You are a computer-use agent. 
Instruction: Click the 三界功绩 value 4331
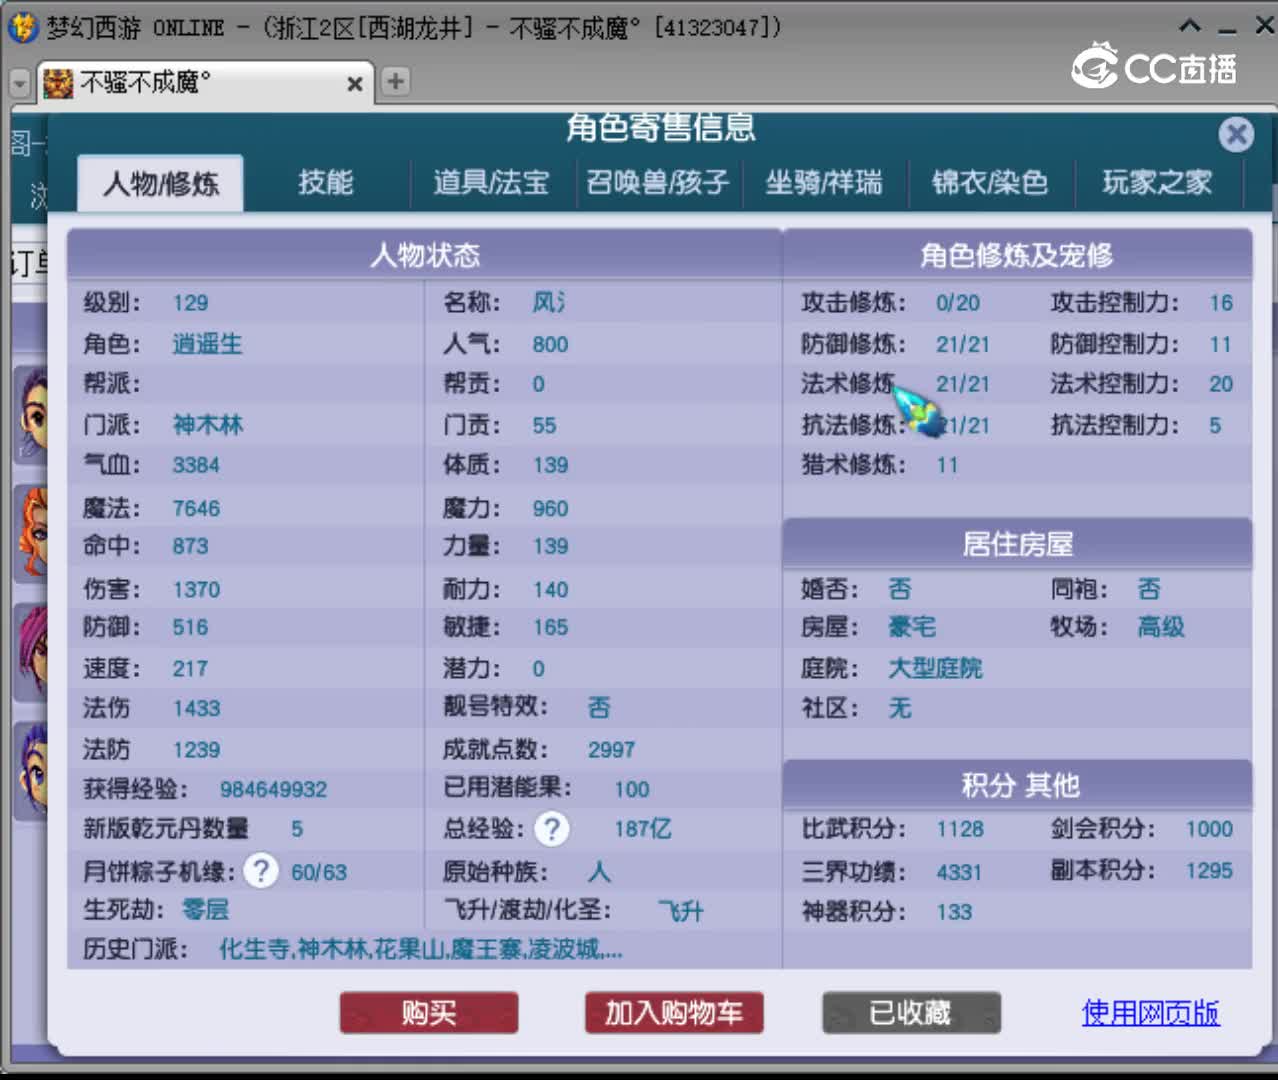click(x=959, y=872)
